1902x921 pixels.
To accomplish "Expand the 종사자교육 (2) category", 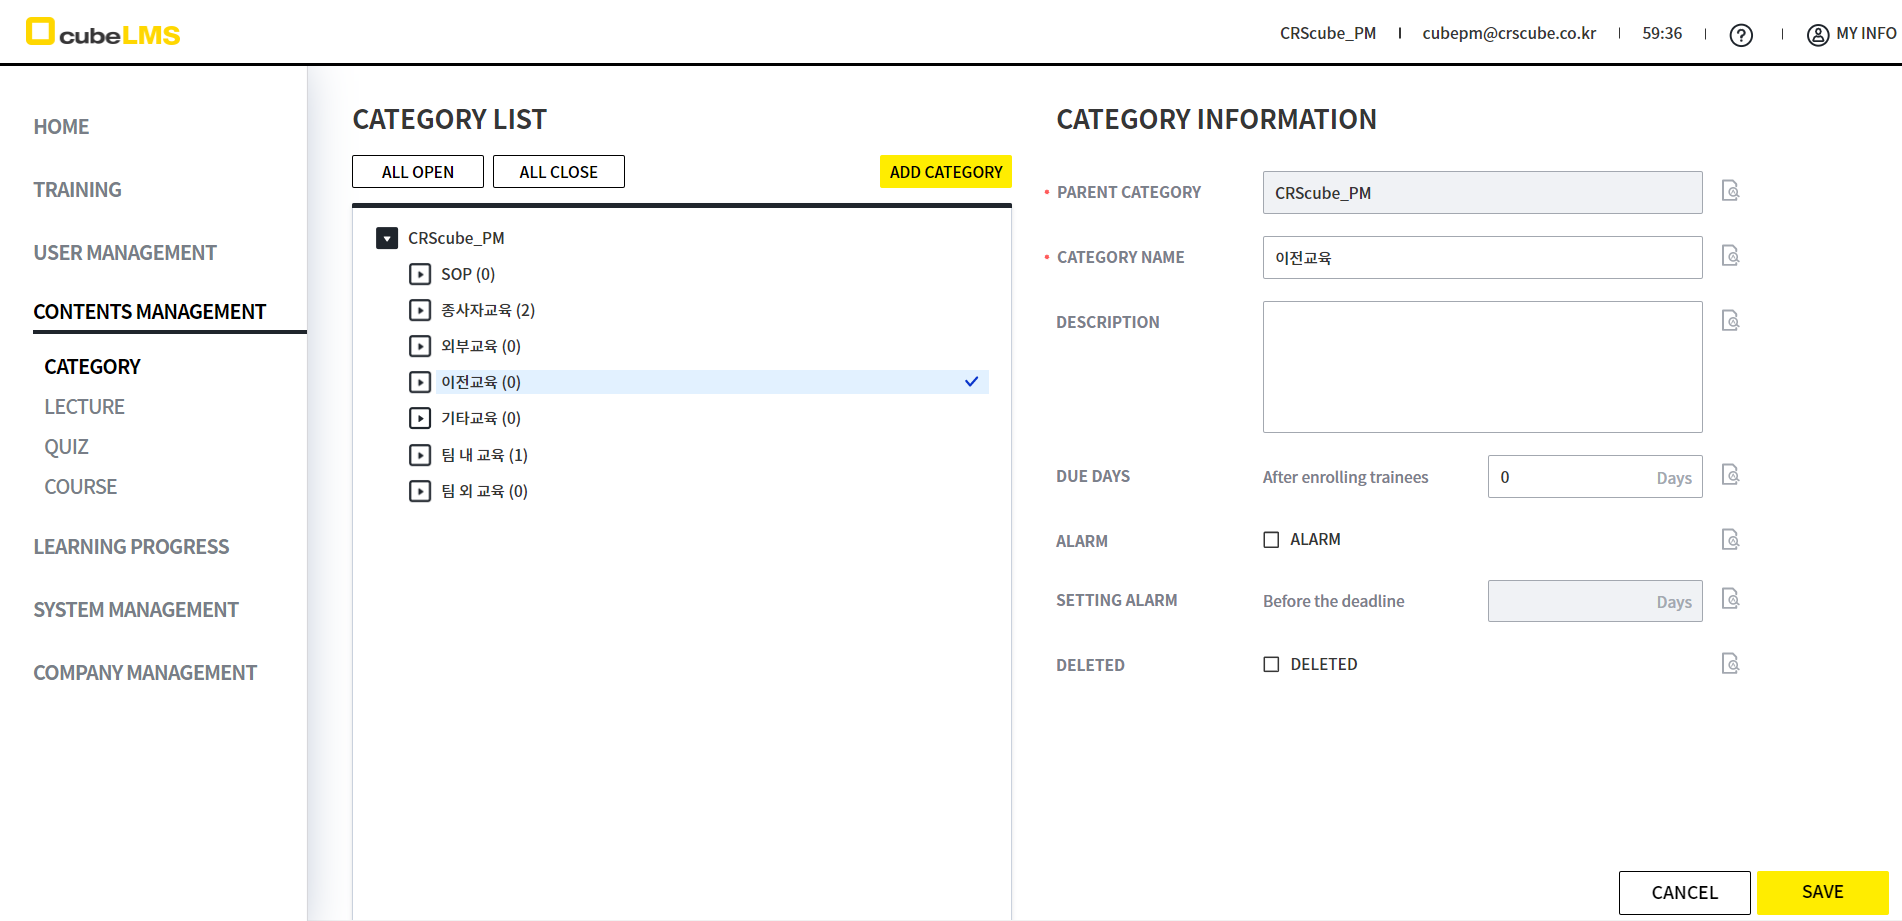I will [x=420, y=310].
